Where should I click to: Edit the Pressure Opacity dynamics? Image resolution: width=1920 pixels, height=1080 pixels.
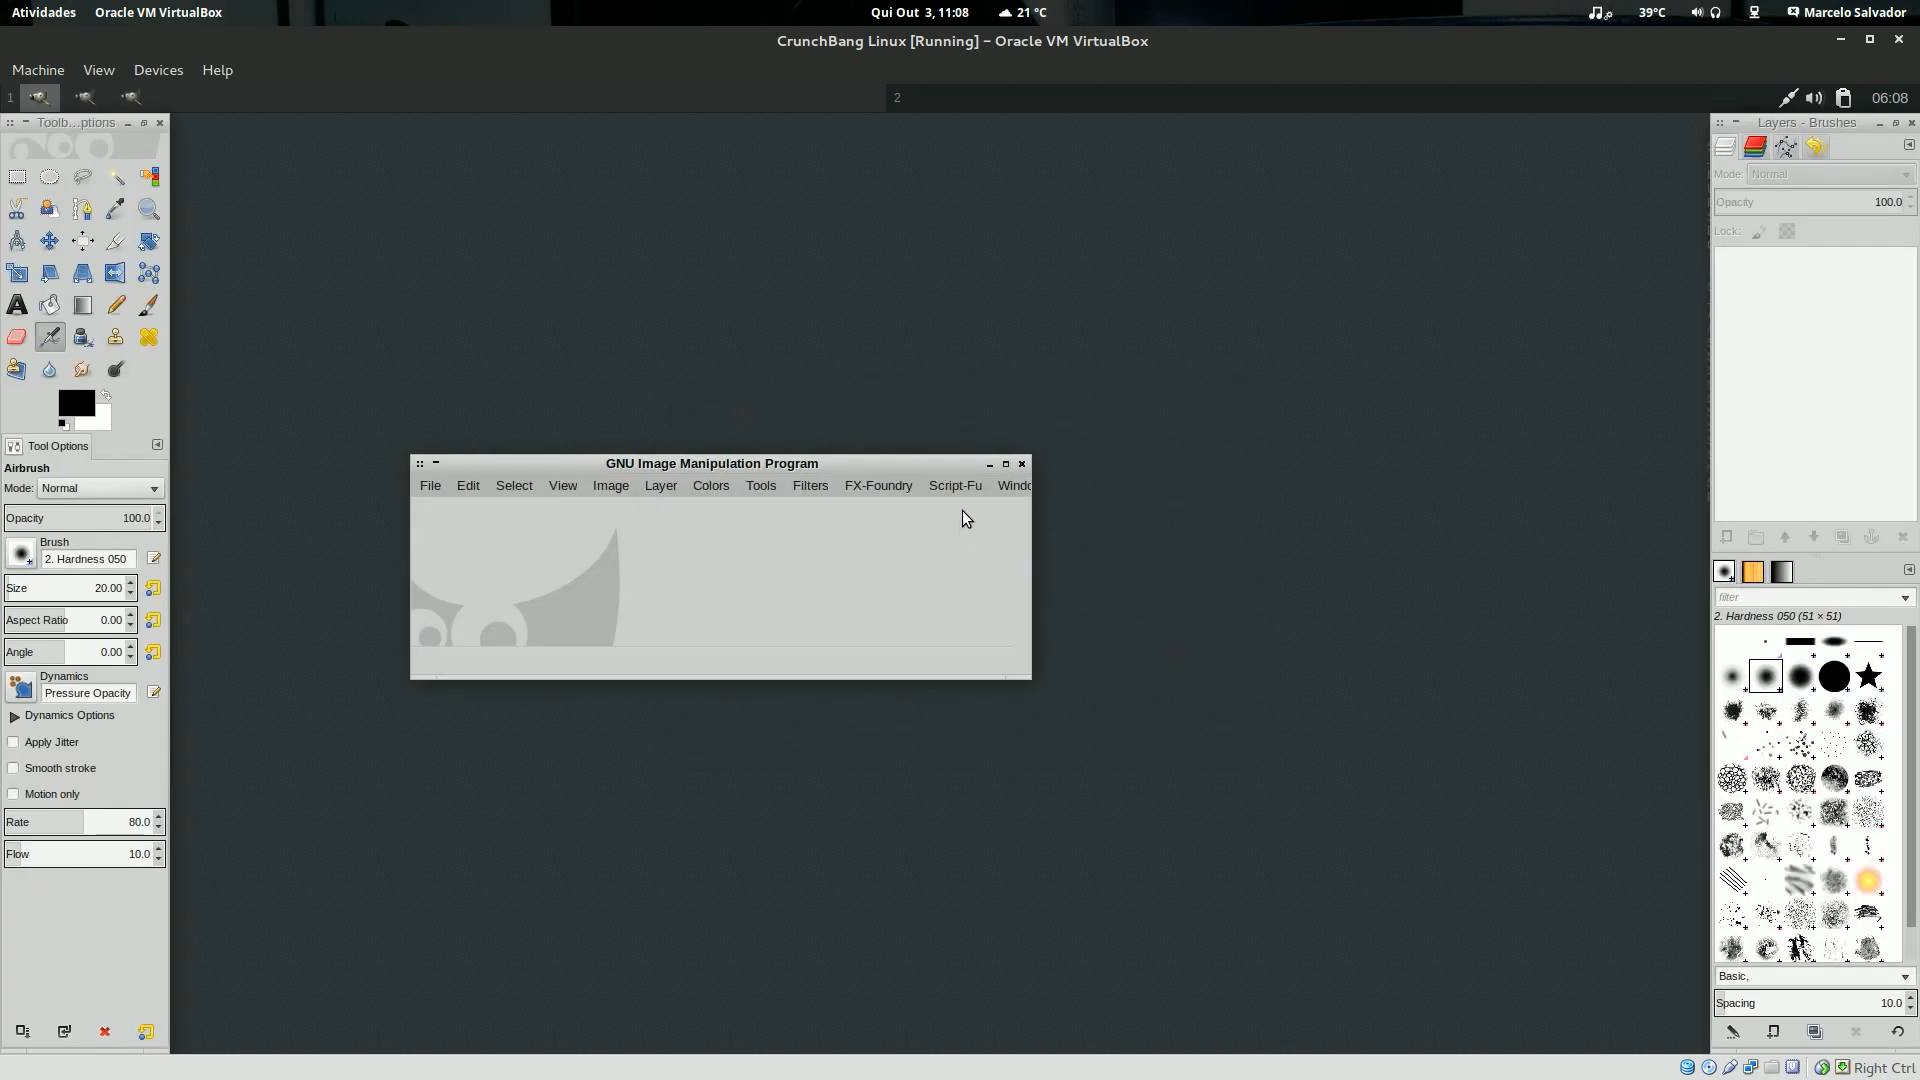tap(154, 692)
